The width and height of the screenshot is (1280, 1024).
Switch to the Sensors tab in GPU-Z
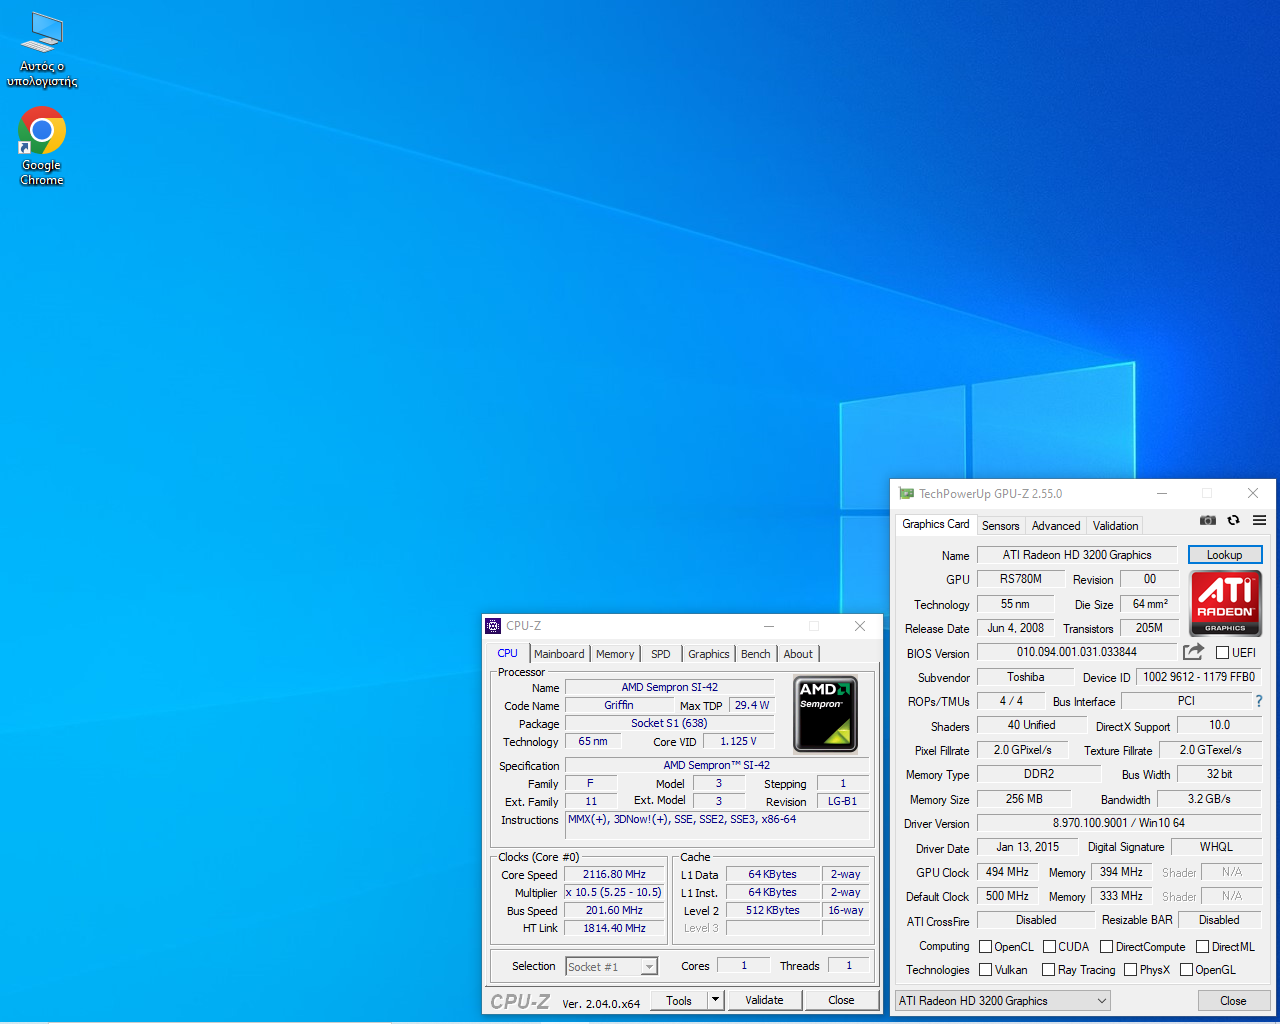[1001, 526]
